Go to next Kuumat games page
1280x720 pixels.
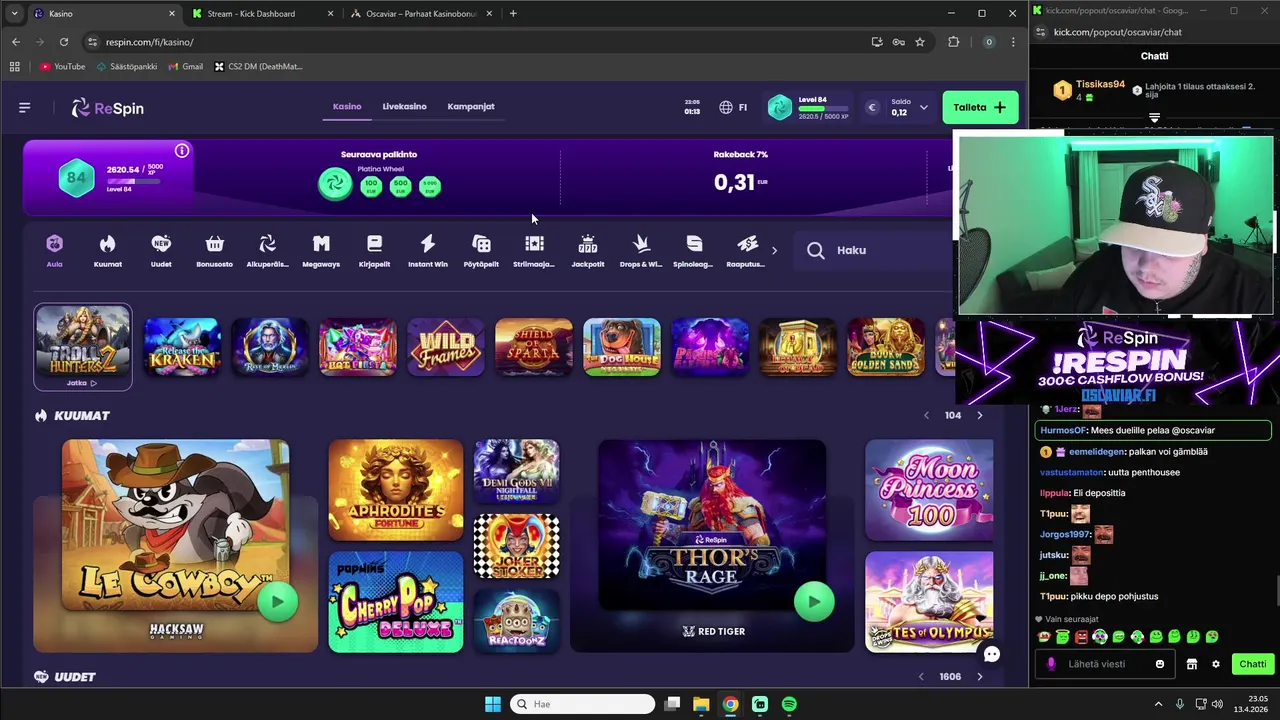pos(980,415)
